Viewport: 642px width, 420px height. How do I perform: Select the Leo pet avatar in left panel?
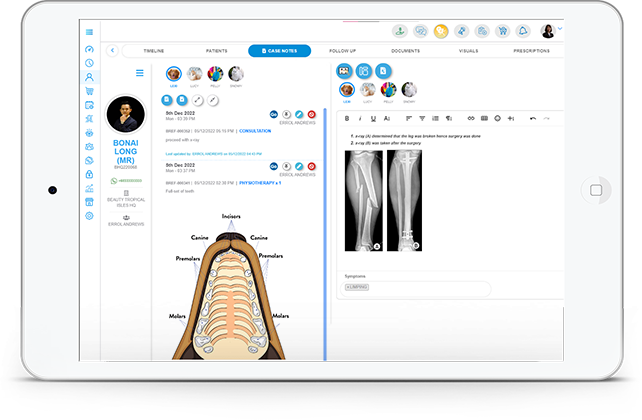pos(174,74)
